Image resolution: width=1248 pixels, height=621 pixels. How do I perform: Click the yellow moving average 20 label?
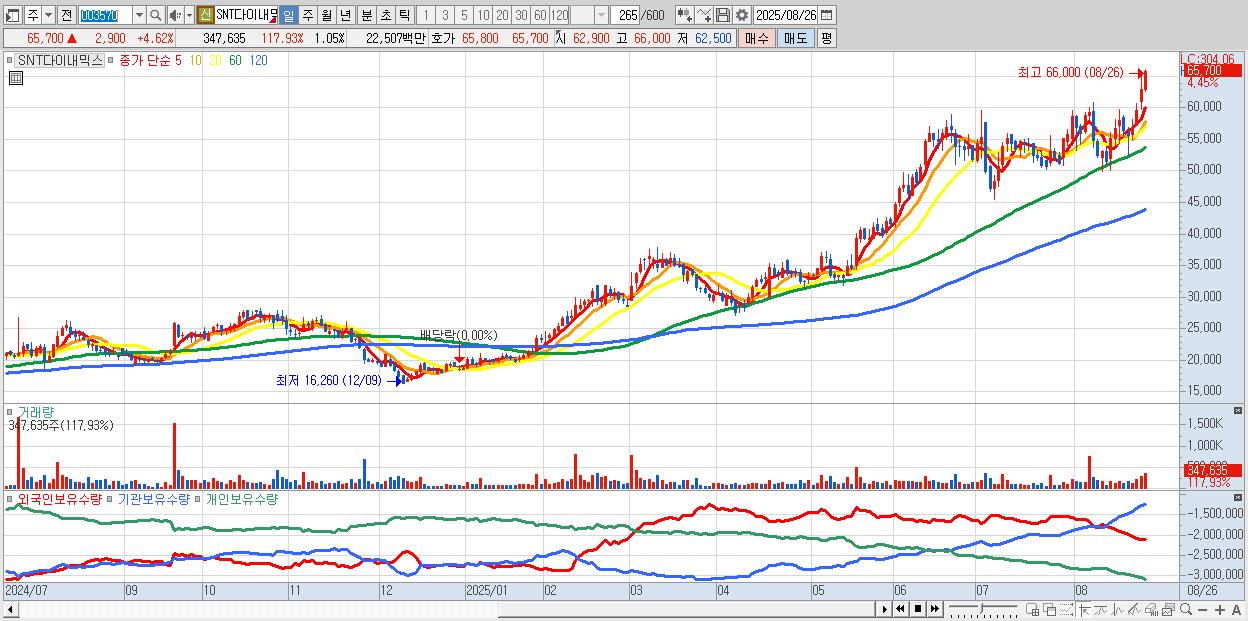[216, 60]
